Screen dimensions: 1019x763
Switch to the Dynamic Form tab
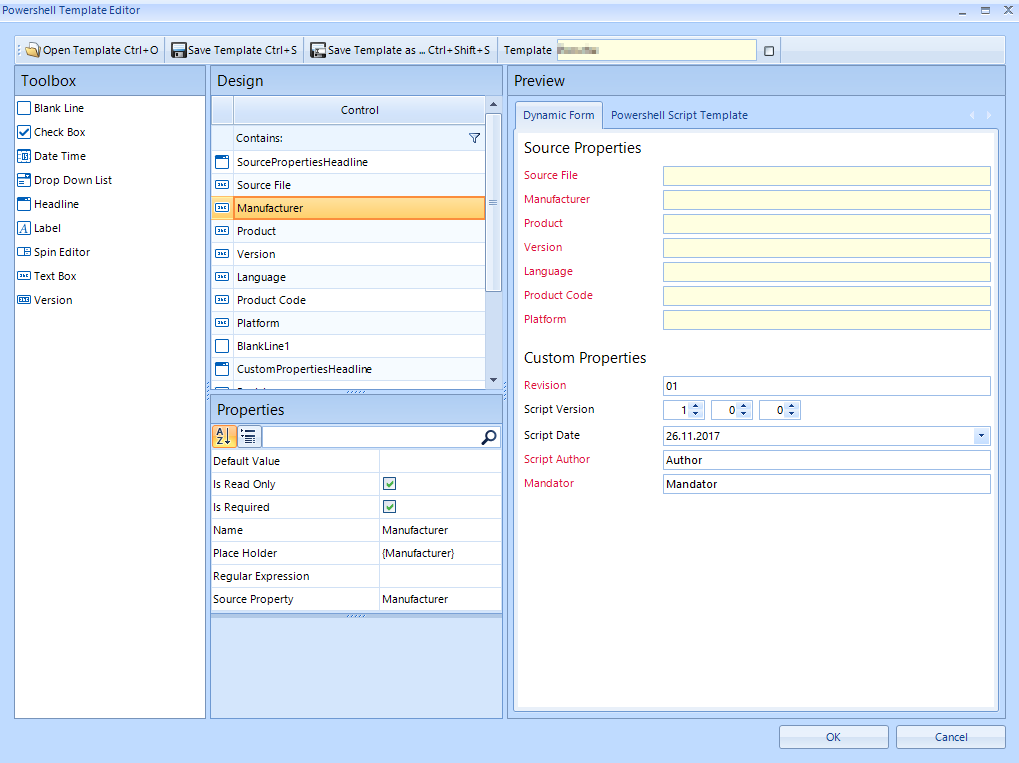[559, 115]
